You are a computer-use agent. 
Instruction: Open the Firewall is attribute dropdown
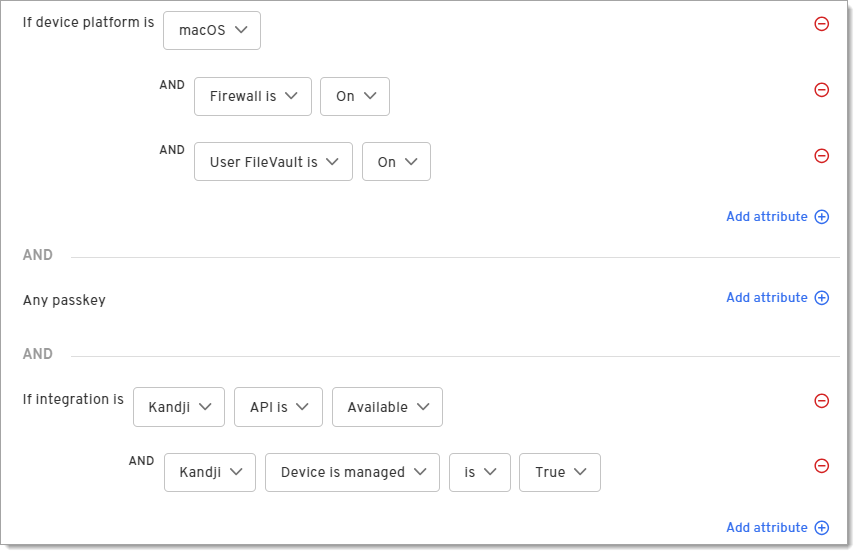[x=253, y=96]
